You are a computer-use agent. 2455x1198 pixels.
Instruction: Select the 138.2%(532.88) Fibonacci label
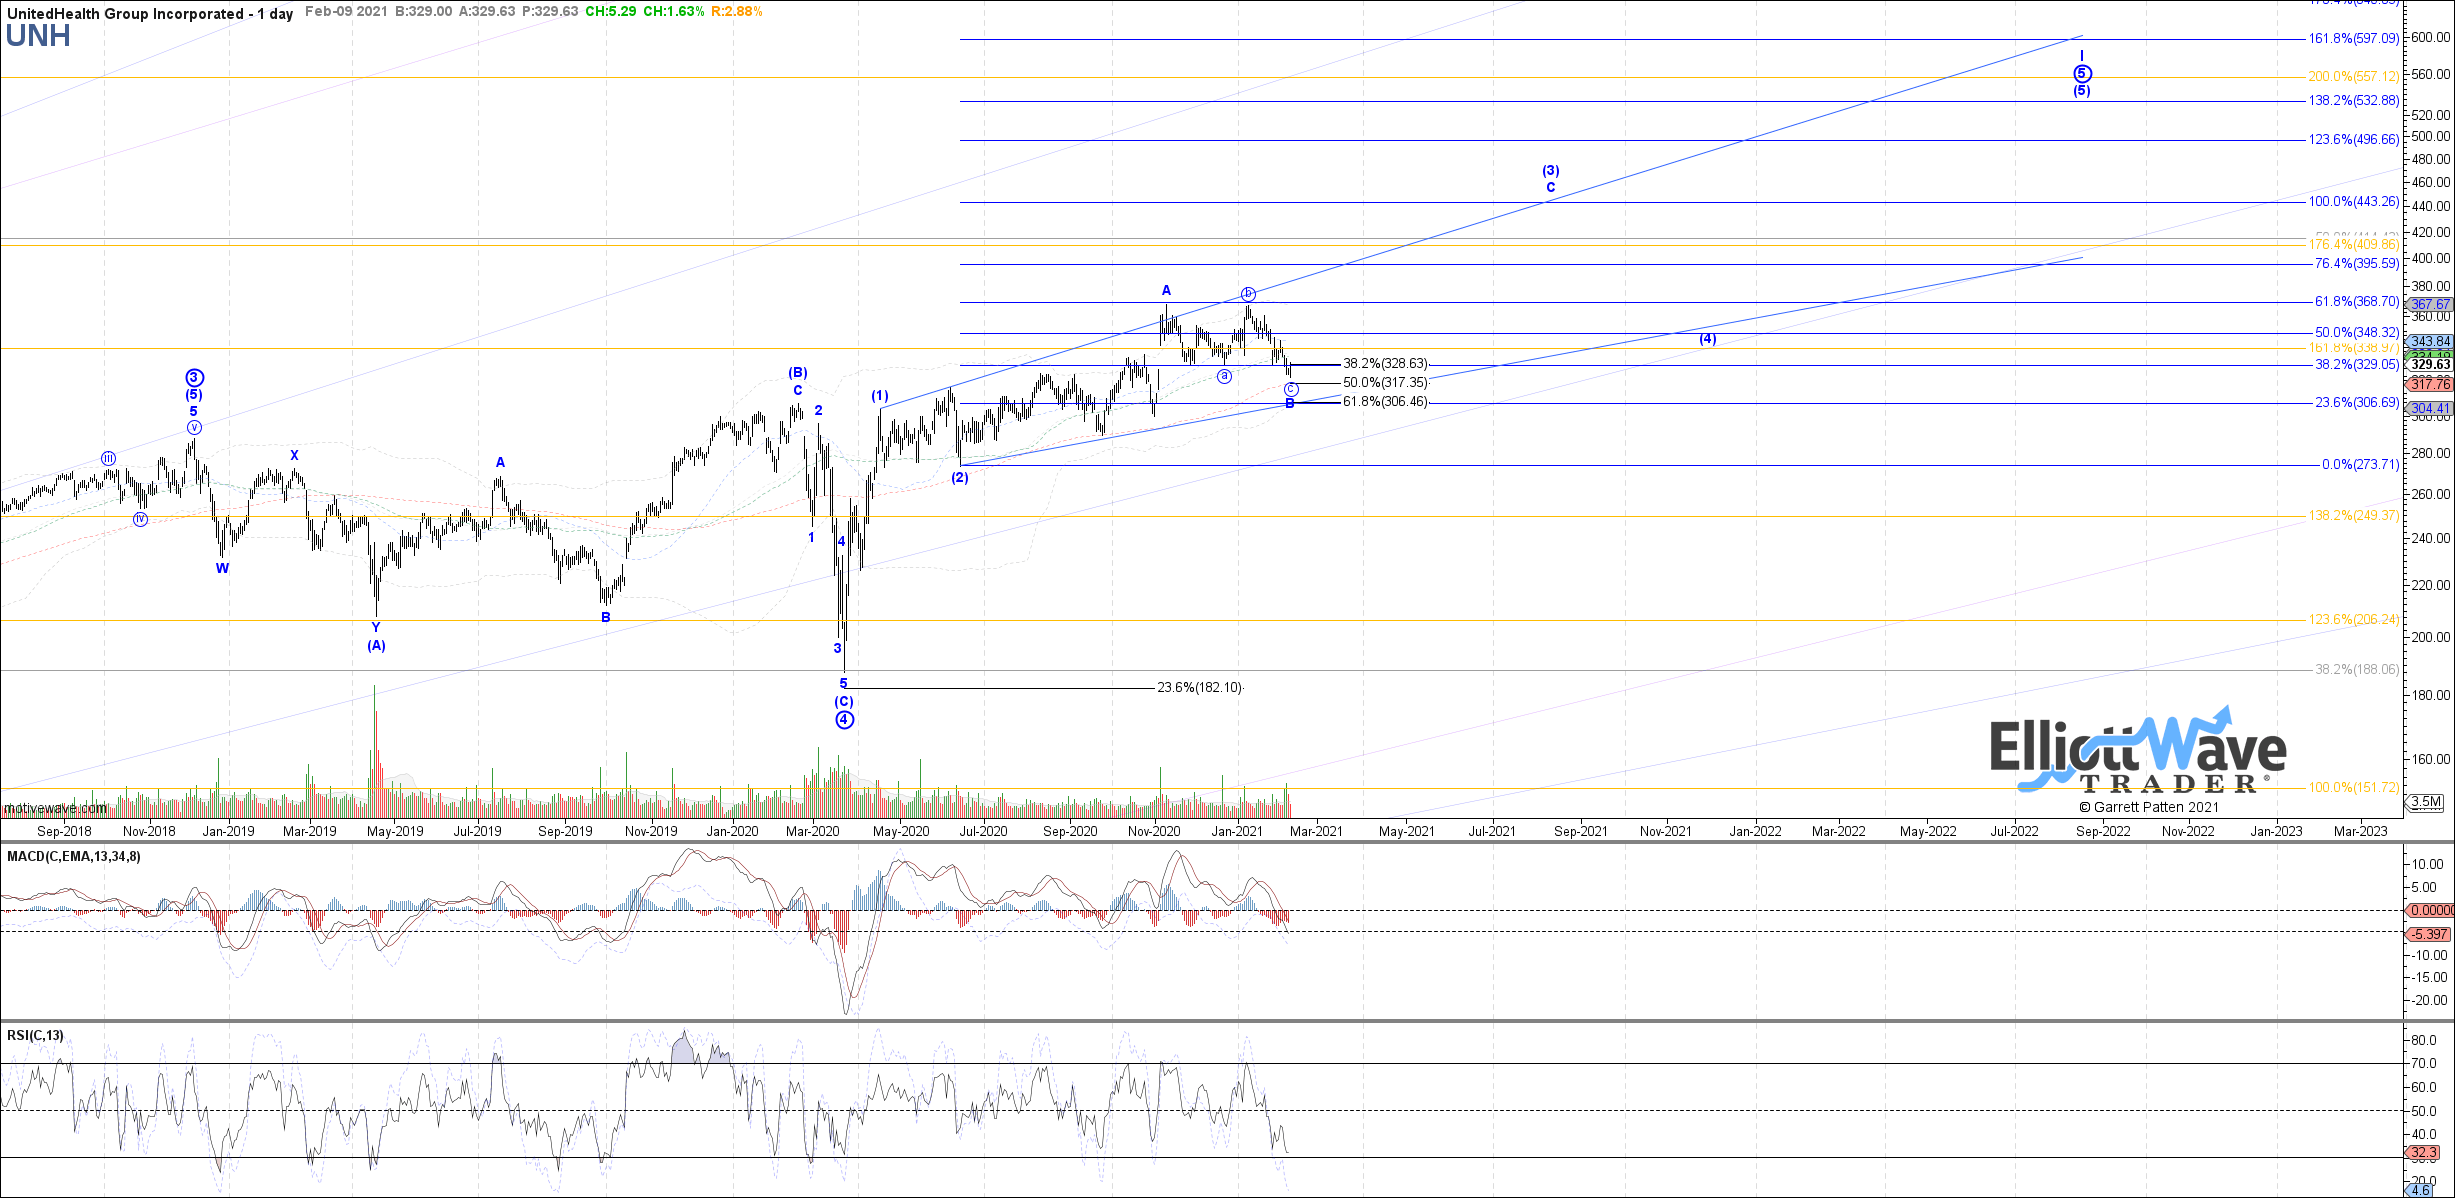[2353, 101]
